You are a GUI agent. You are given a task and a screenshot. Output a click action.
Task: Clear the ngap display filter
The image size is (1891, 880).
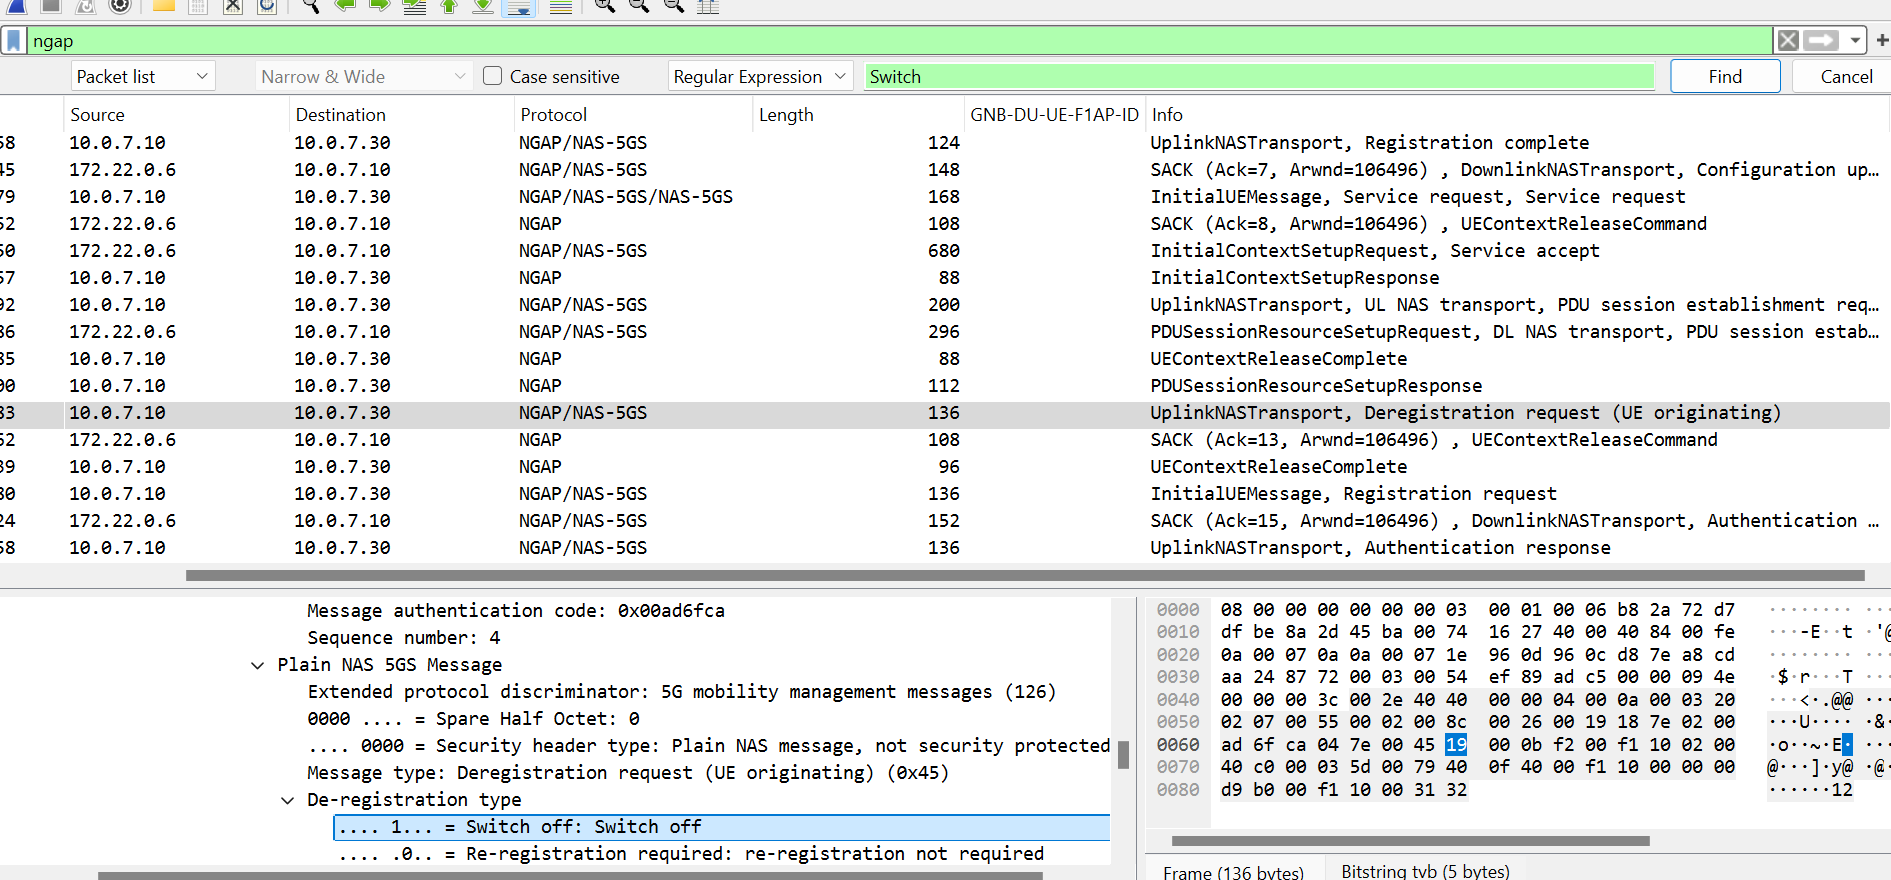click(x=1788, y=41)
